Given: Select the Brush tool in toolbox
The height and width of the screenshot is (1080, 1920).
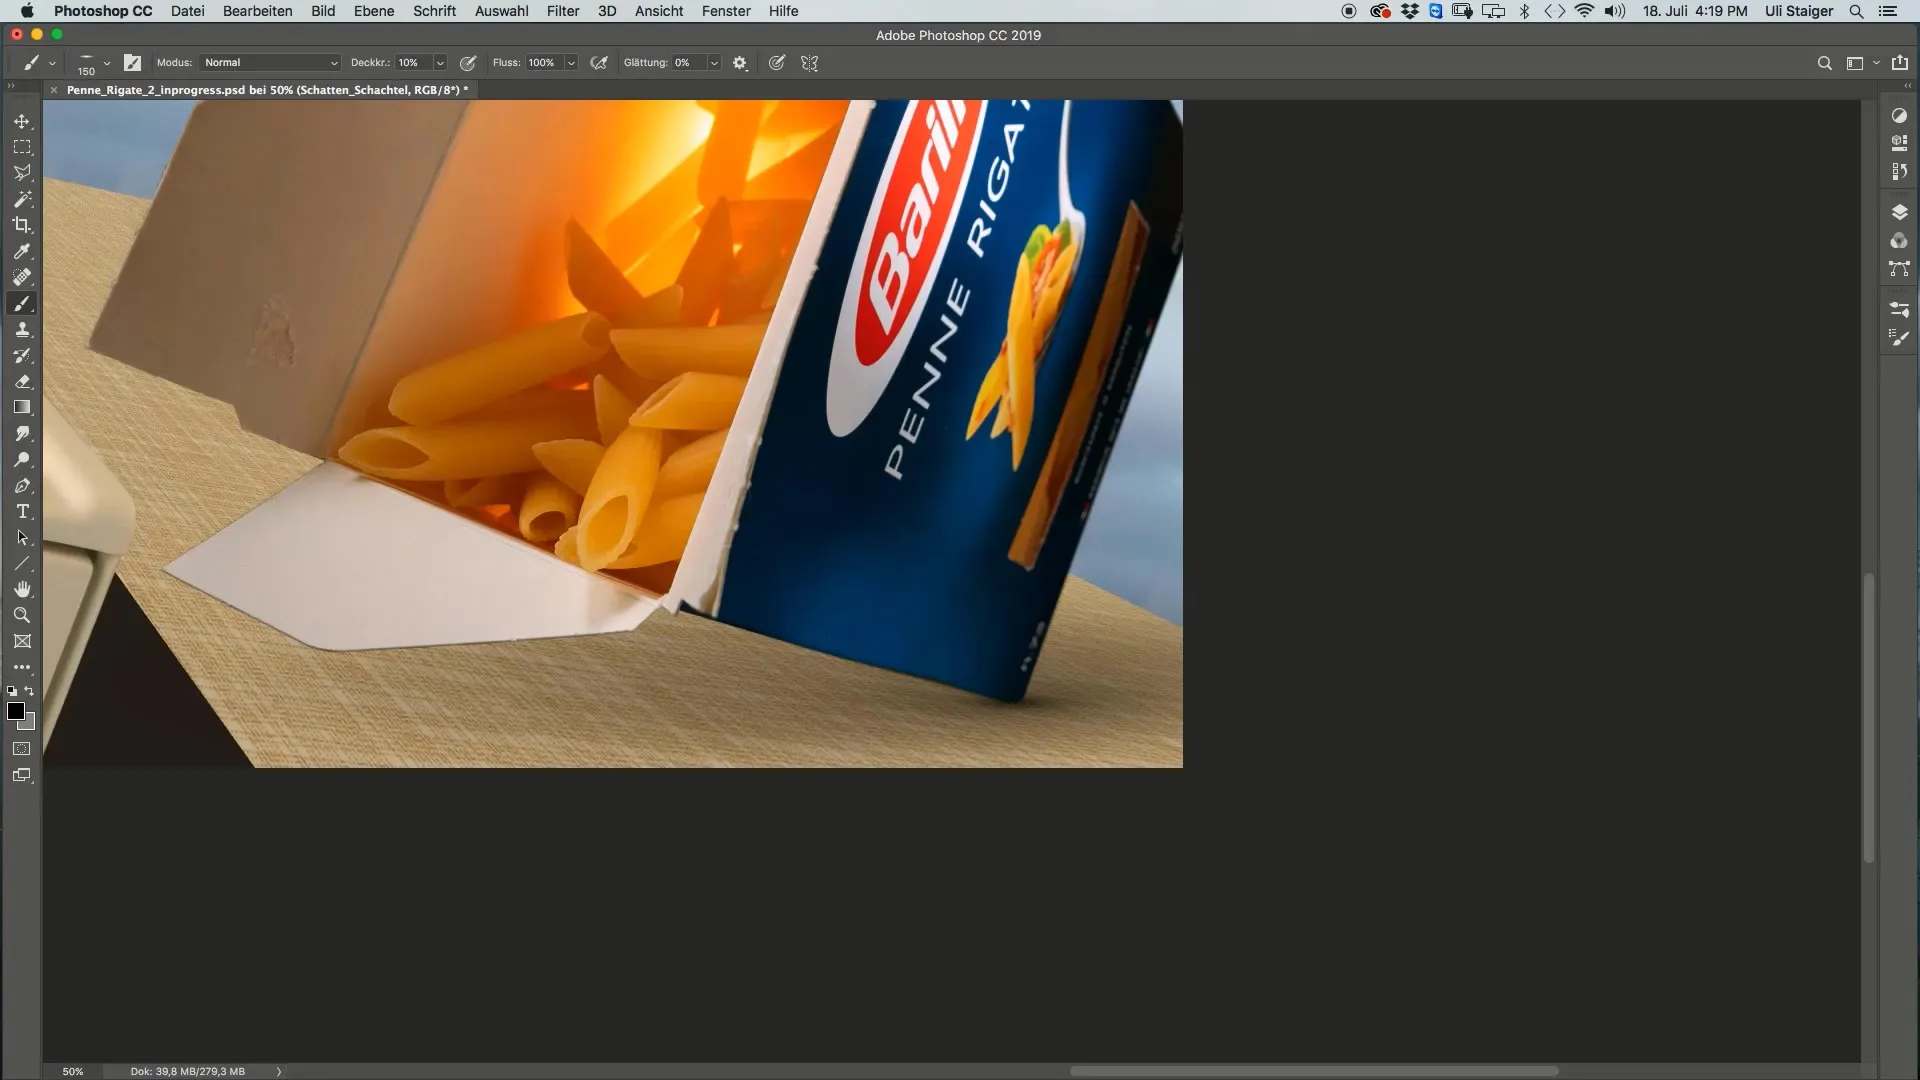Looking at the screenshot, I should [22, 303].
